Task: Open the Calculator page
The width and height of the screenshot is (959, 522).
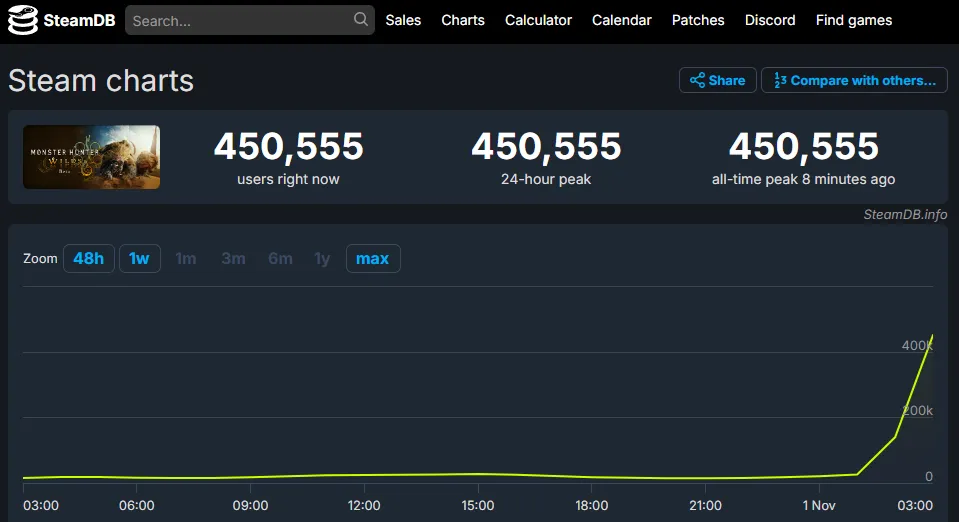Action: [x=538, y=20]
